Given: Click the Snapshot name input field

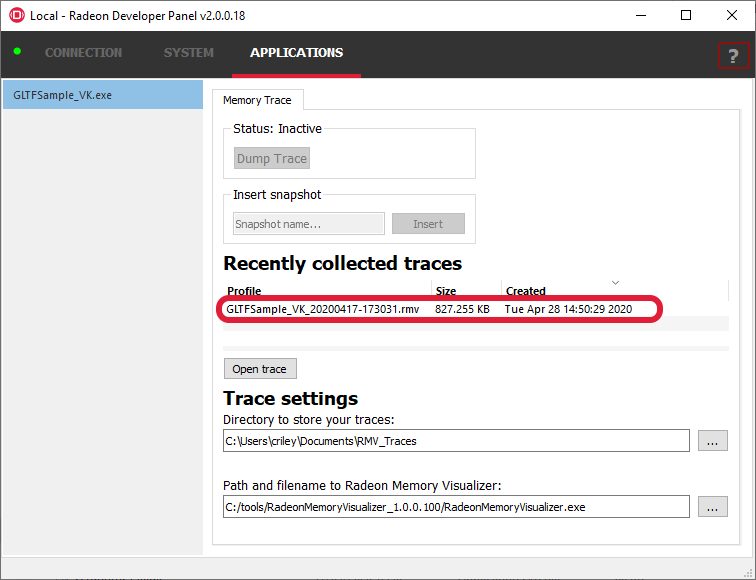Looking at the screenshot, I should (x=308, y=224).
